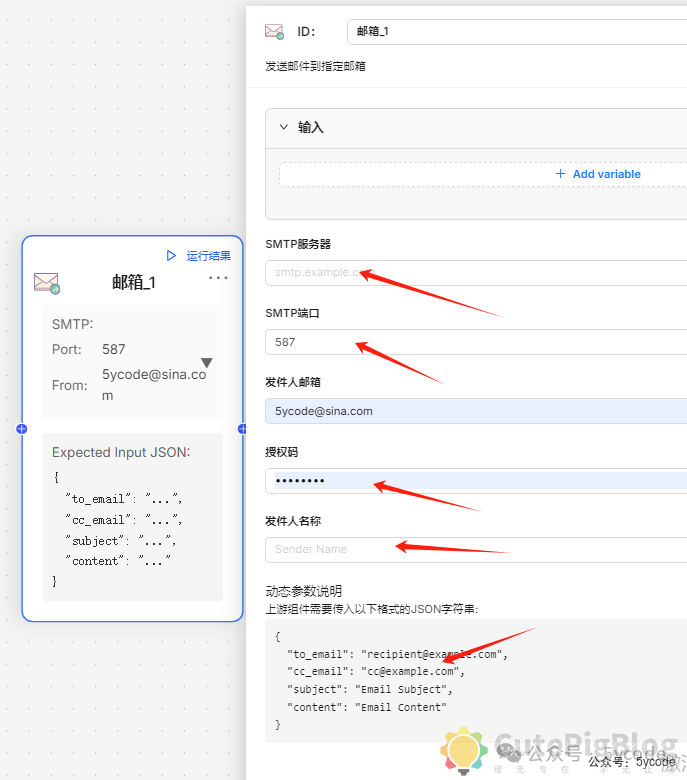Click the 发件人邮箱 field with 5ycode@sina.com
This screenshot has height=780, width=687.
click(476, 411)
